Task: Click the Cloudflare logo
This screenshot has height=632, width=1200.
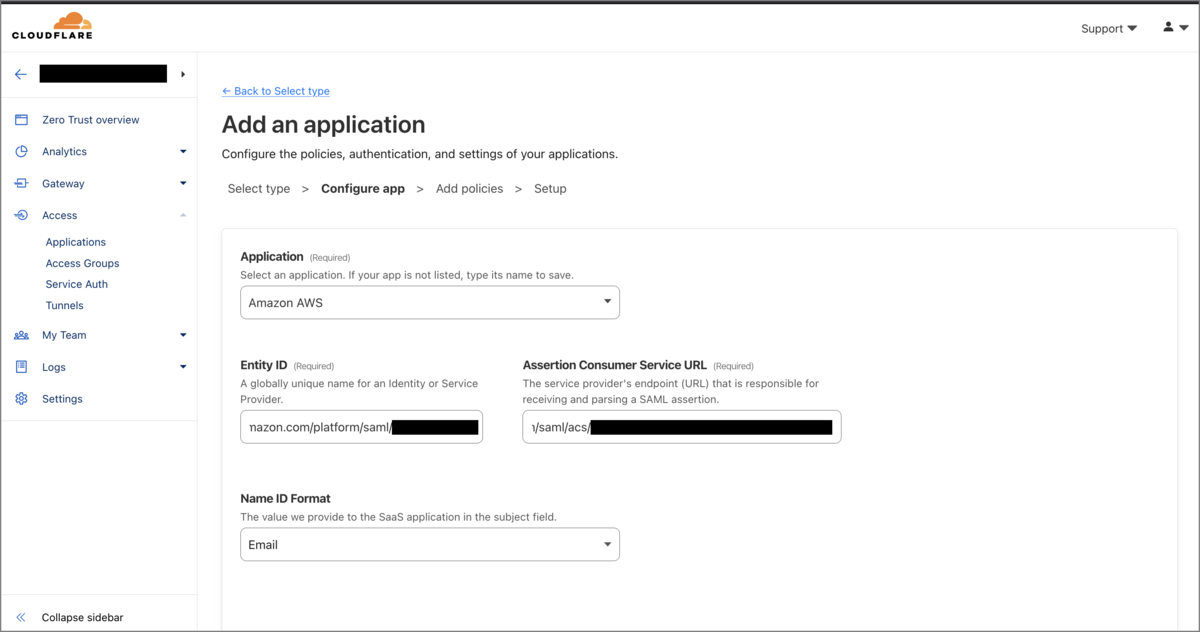Action: (52, 26)
